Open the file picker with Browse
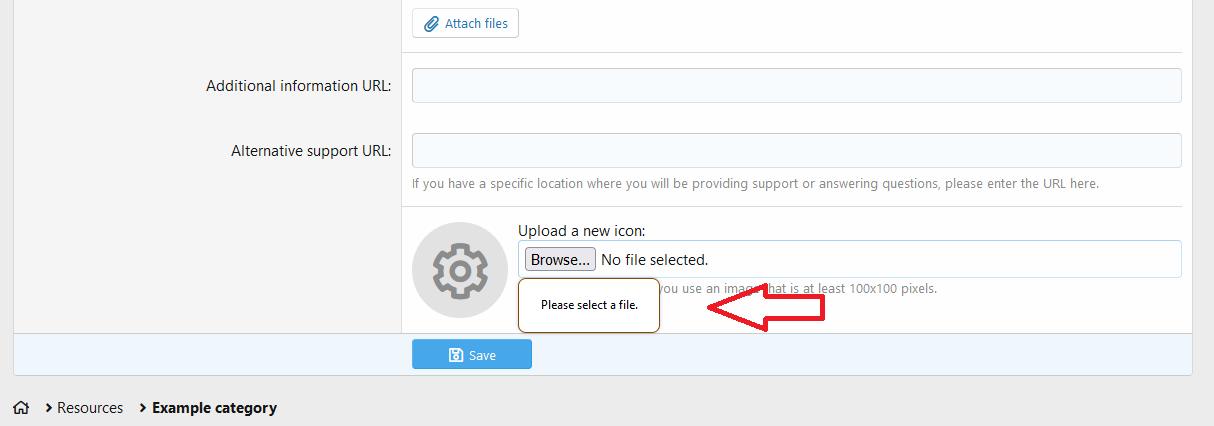Image resolution: width=1214 pixels, height=426 pixels. tap(560, 259)
